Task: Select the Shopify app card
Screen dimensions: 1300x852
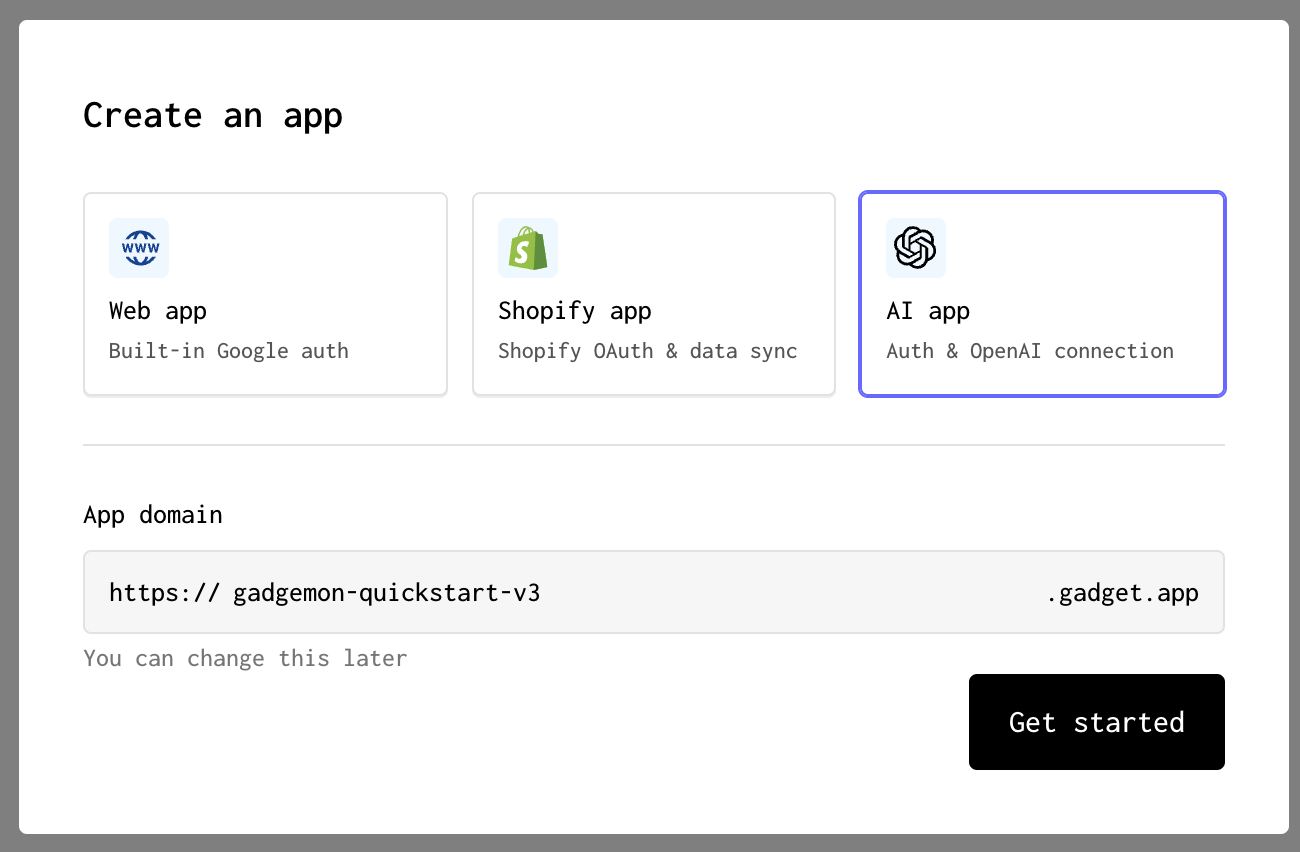Action: [x=654, y=294]
